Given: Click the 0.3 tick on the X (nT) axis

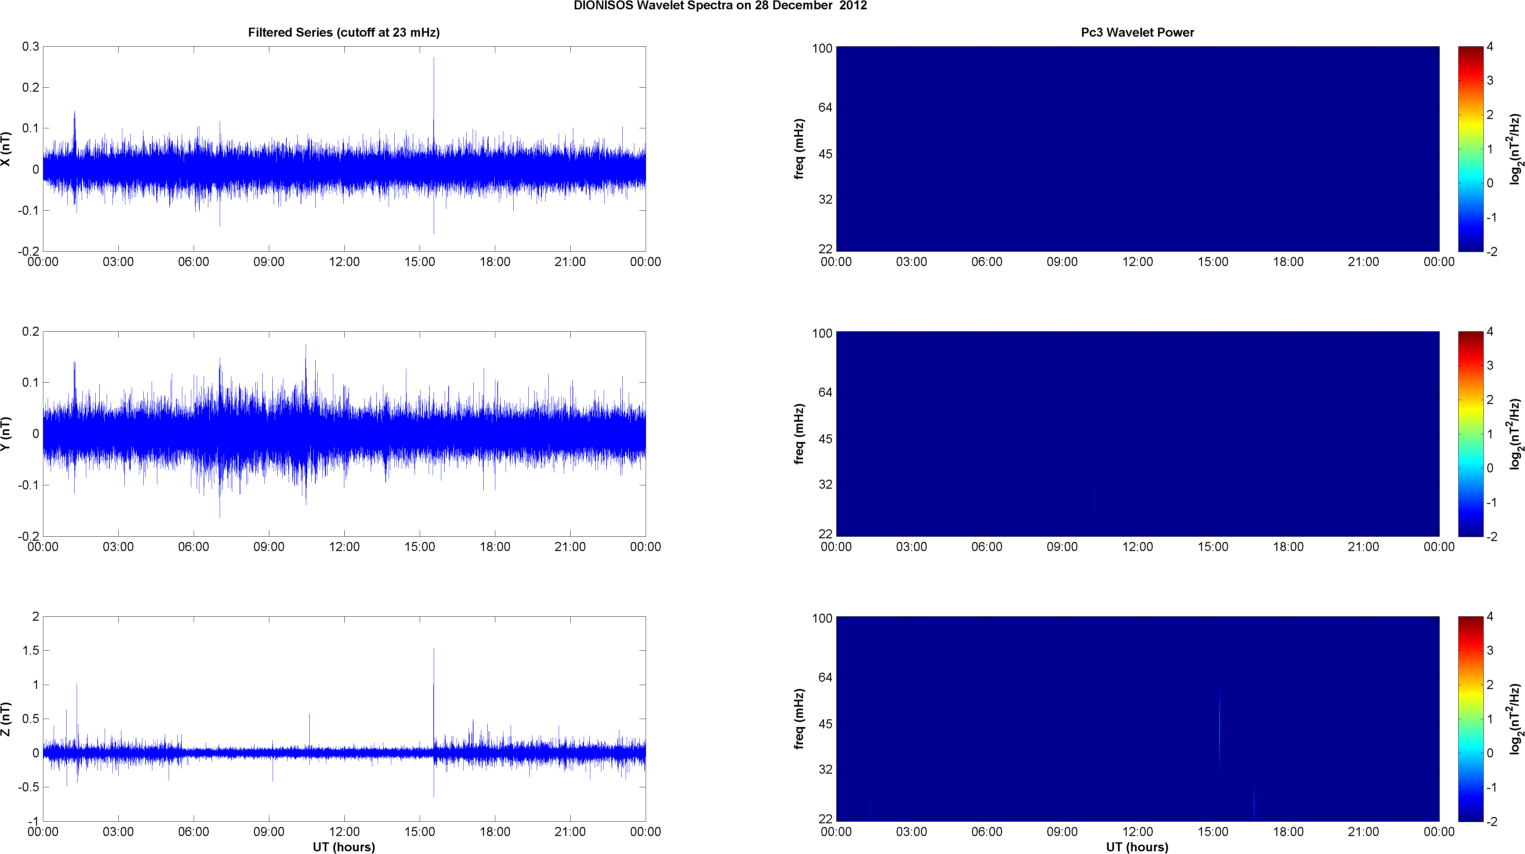Looking at the screenshot, I should [x=30, y=47].
